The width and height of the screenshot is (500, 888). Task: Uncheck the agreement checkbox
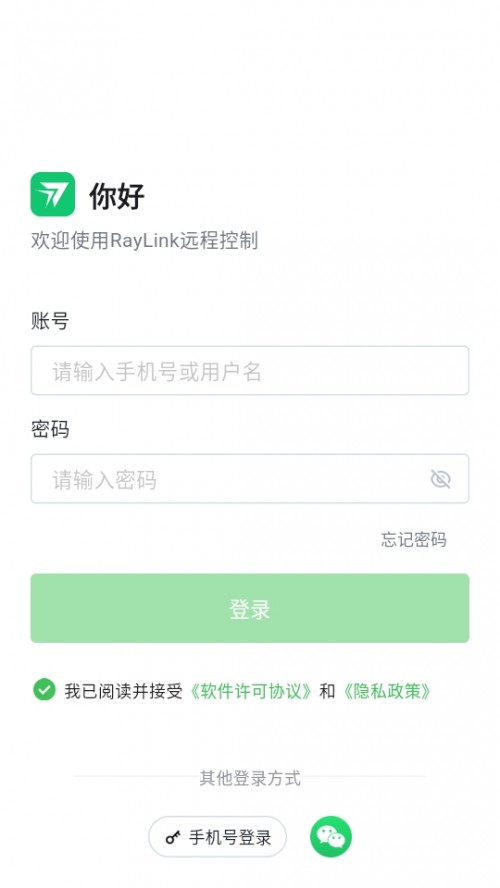pos(44,690)
